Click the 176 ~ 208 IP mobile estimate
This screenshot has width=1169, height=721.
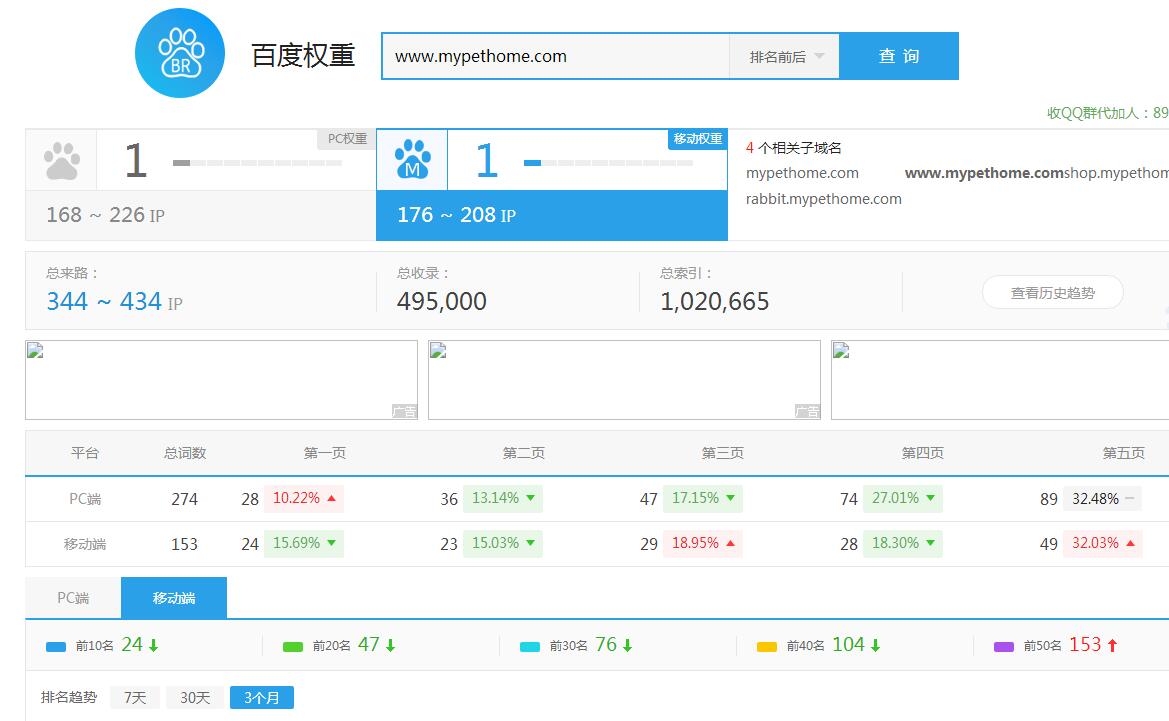456,215
